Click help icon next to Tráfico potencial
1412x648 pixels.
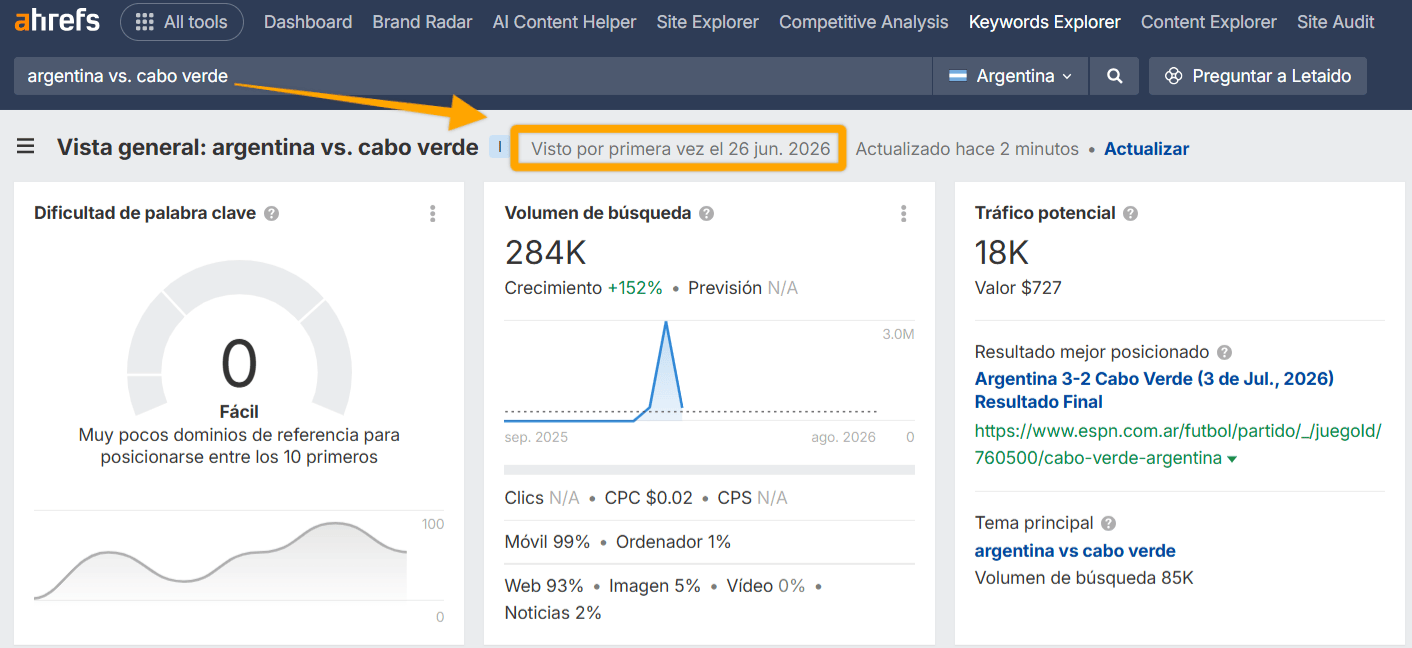pyautogui.click(x=1130, y=213)
